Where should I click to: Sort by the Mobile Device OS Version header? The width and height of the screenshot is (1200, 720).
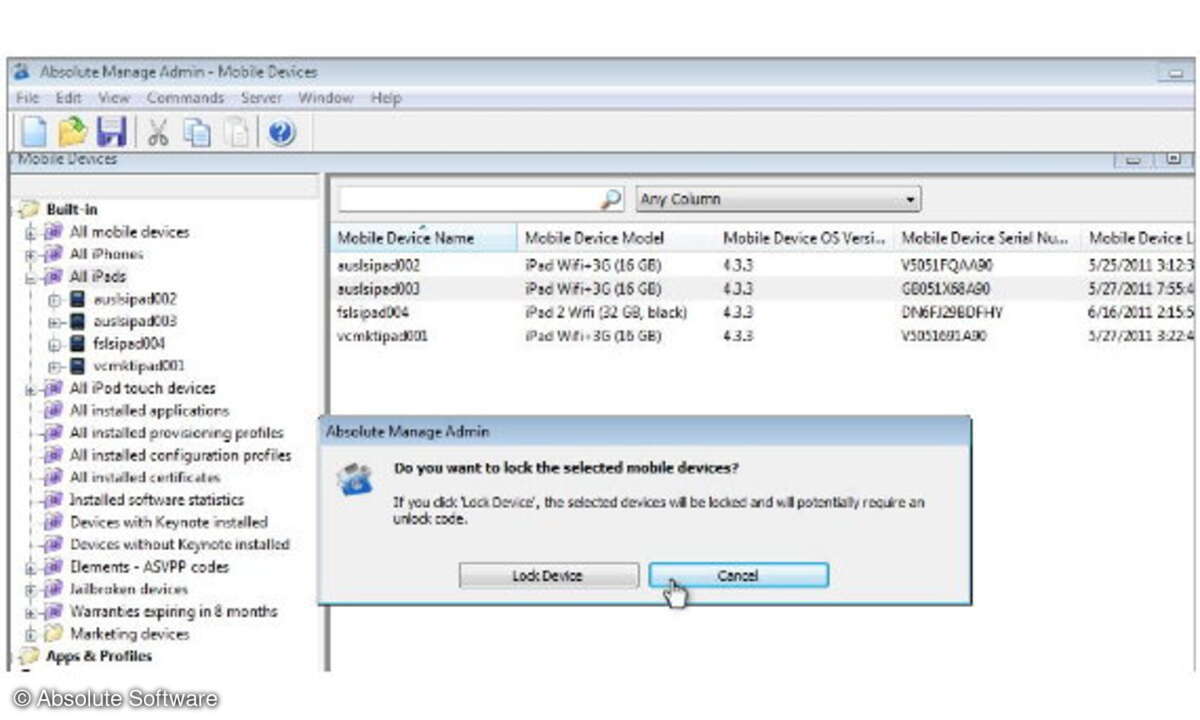pyautogui.click(x=805, y=238)
